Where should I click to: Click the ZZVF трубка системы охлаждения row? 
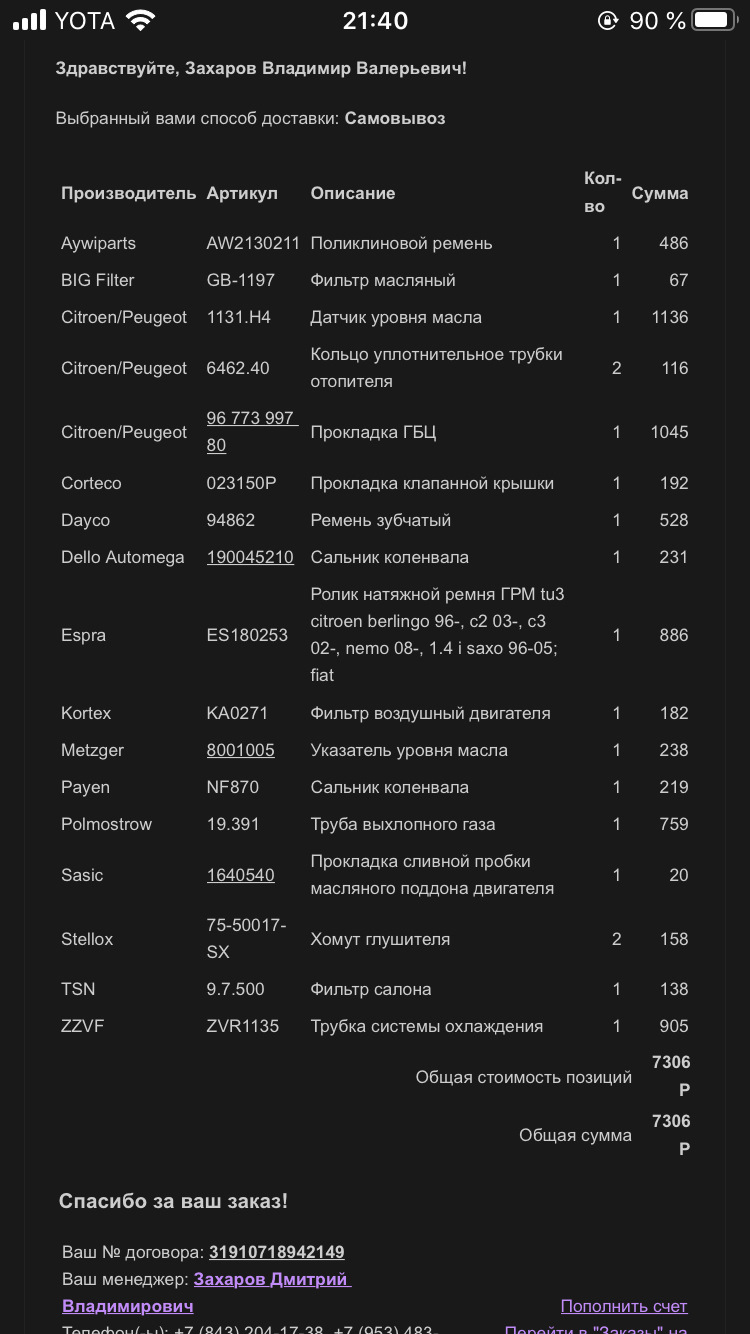point(375,1025)
